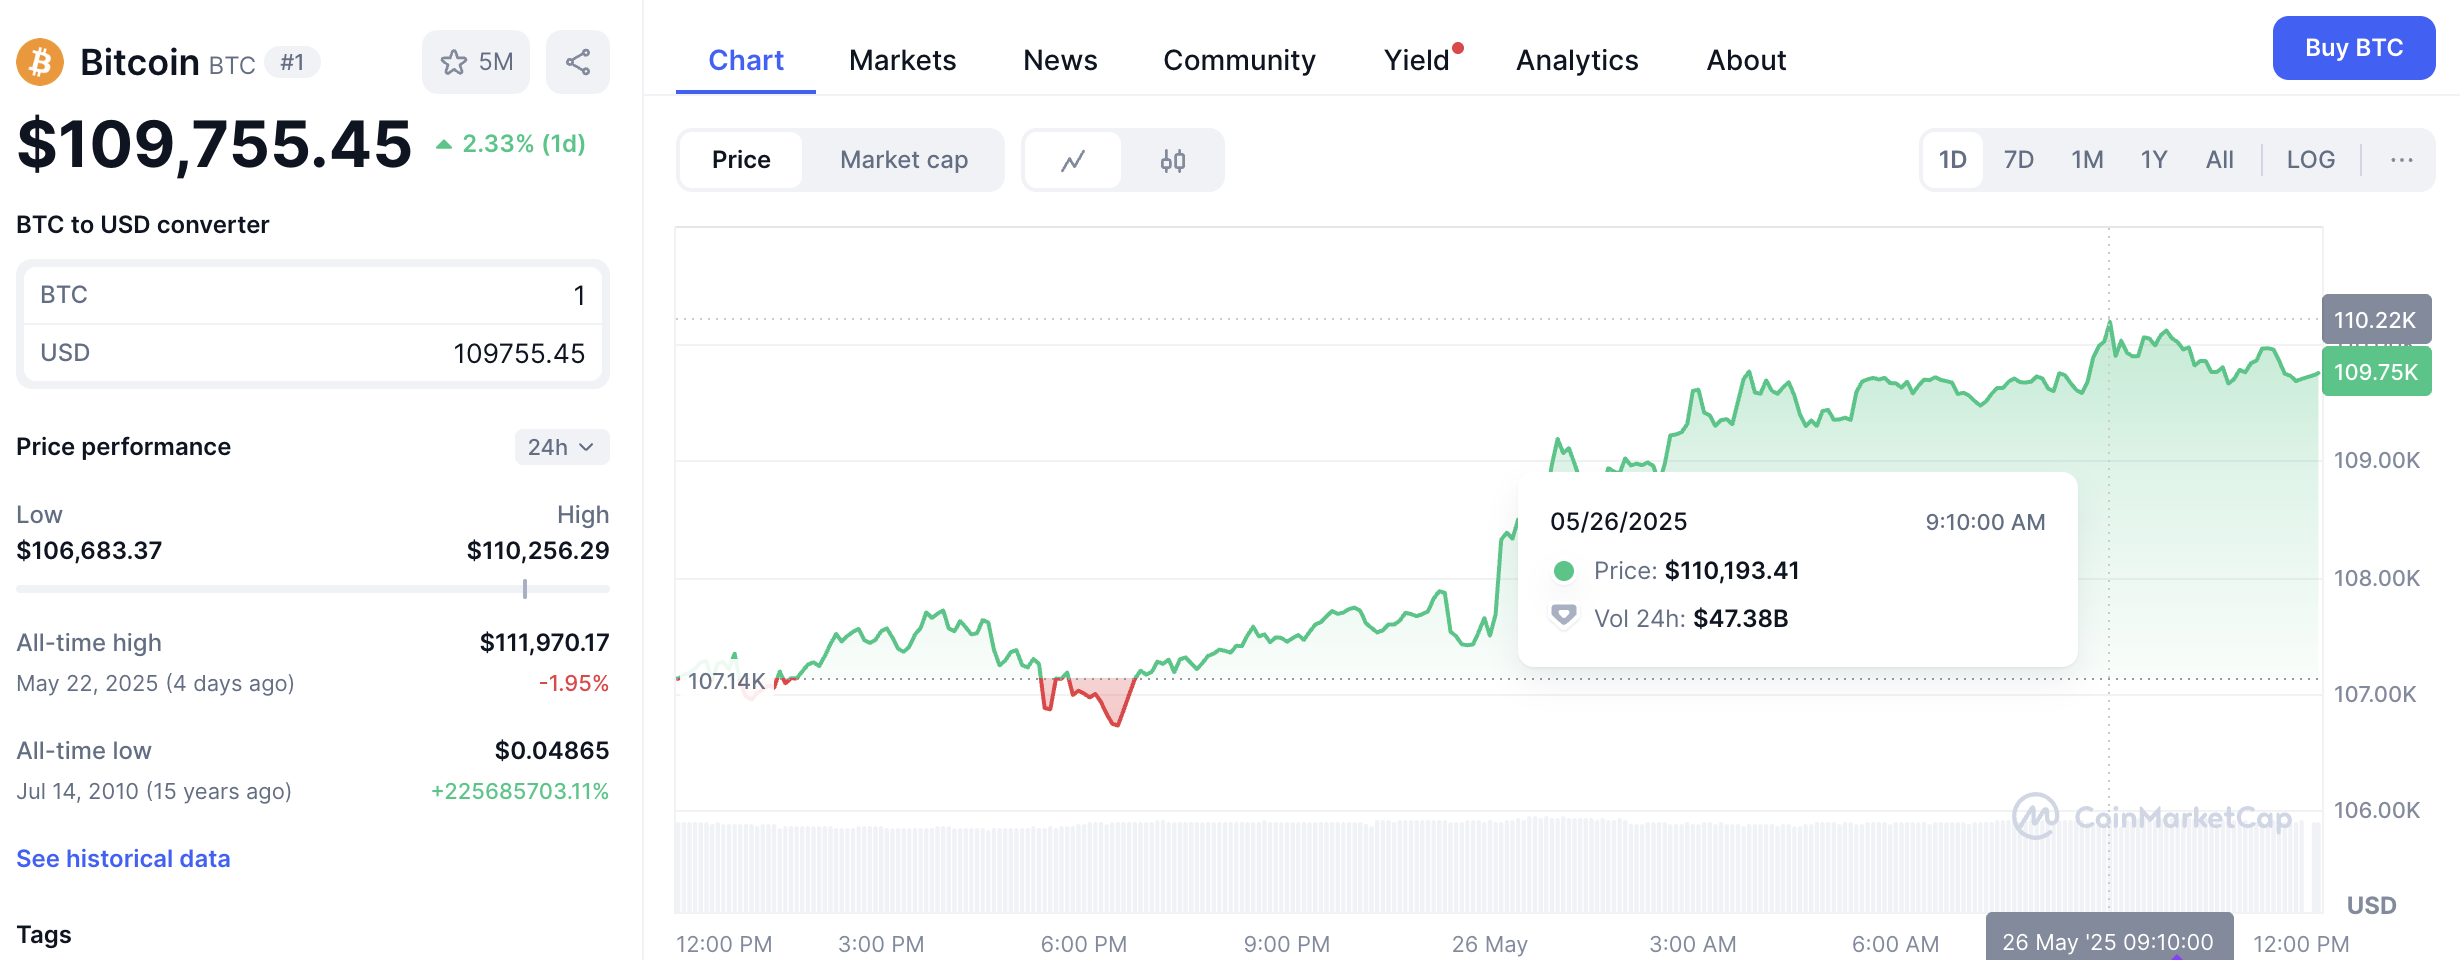Image resolution: width=2460 pixels, height=960 pixels.
Task: Click the BTC amount input field
Action: [313, 295]
